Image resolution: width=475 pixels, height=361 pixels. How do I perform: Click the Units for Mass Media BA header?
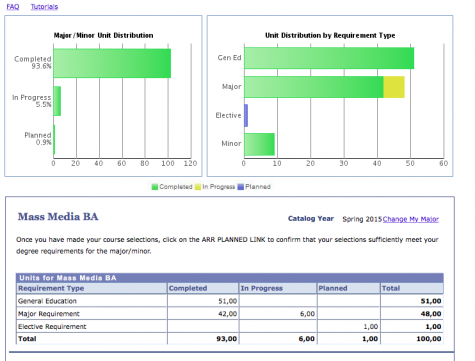[230, 278]
